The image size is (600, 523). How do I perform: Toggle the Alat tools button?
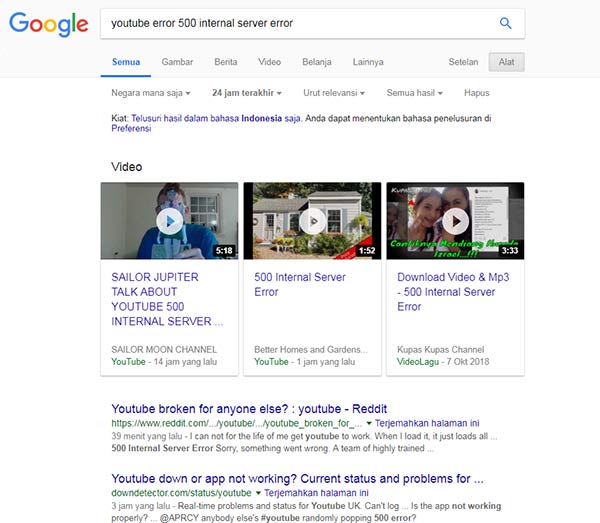tap(506, 62)
